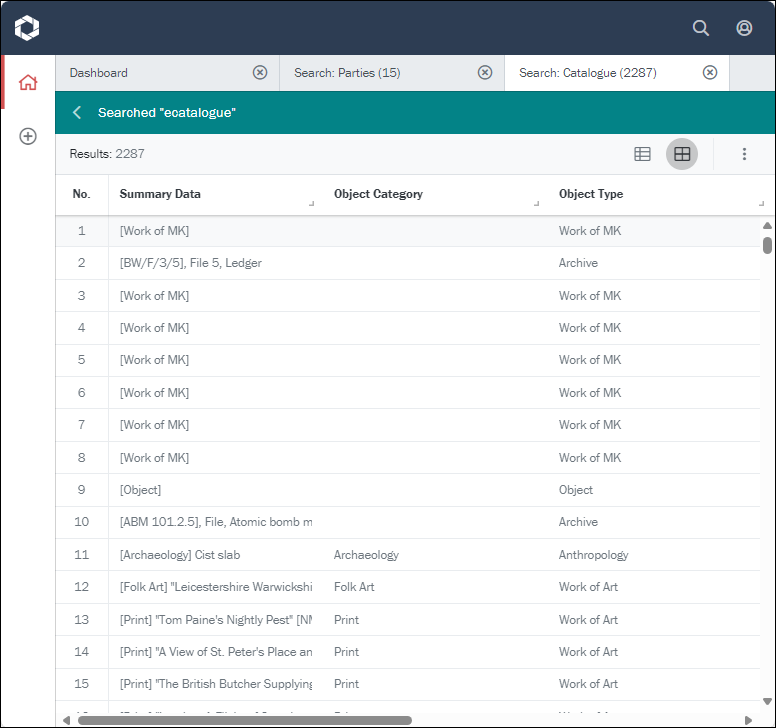Switch to list view layout
The height and width of the screenshot is (728, 776).
coord(643,154)
